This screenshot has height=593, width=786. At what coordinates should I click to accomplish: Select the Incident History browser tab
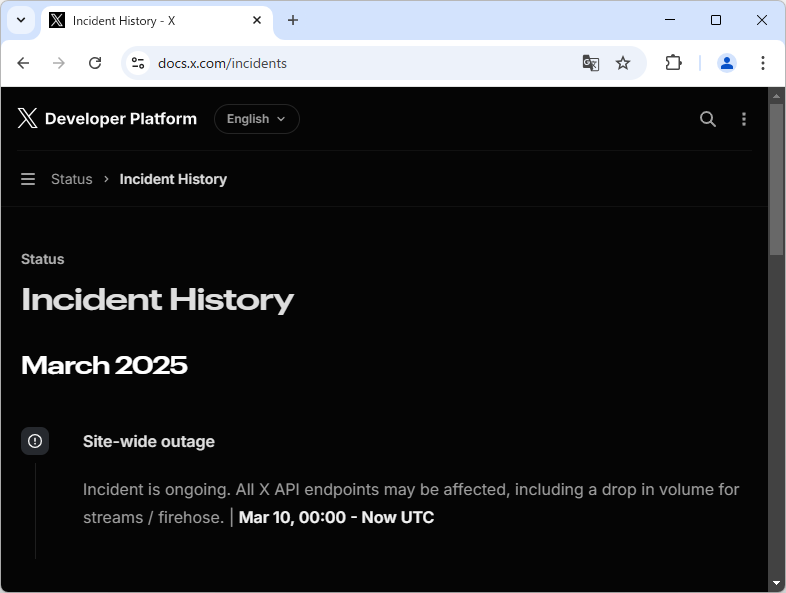tap(150, 20)
